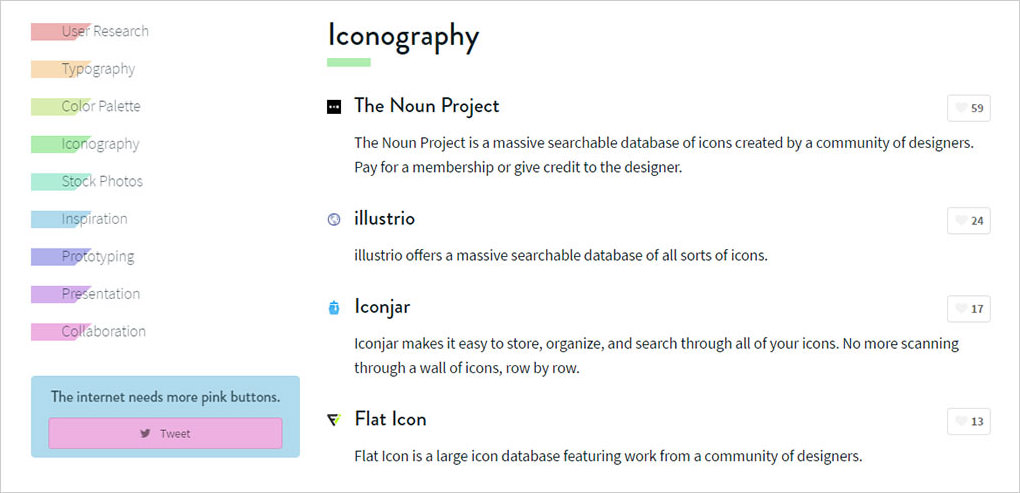The height and width of the screenshot is (493, 1020).
Task: Click the Twitter bird icon on Tweet button
Action: pos(146,434)
